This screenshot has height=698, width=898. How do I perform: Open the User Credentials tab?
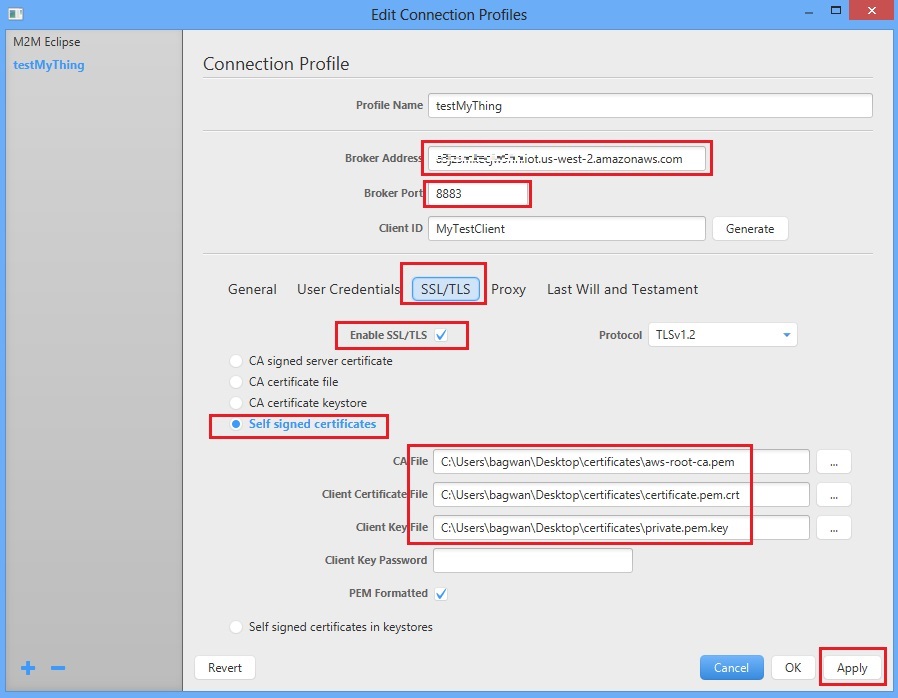point(348,289)
